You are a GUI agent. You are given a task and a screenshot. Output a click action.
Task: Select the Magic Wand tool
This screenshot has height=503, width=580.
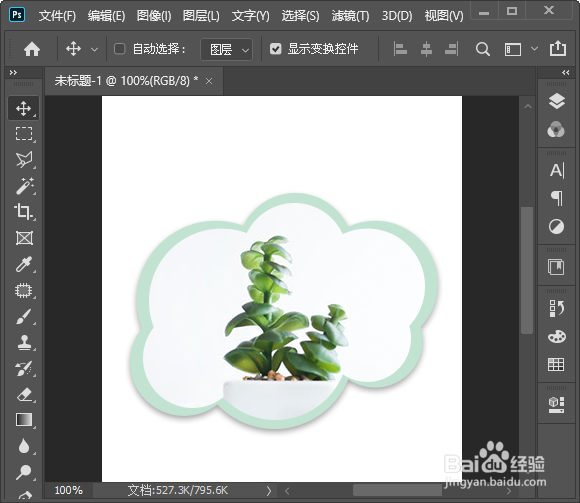coord(24,186)
